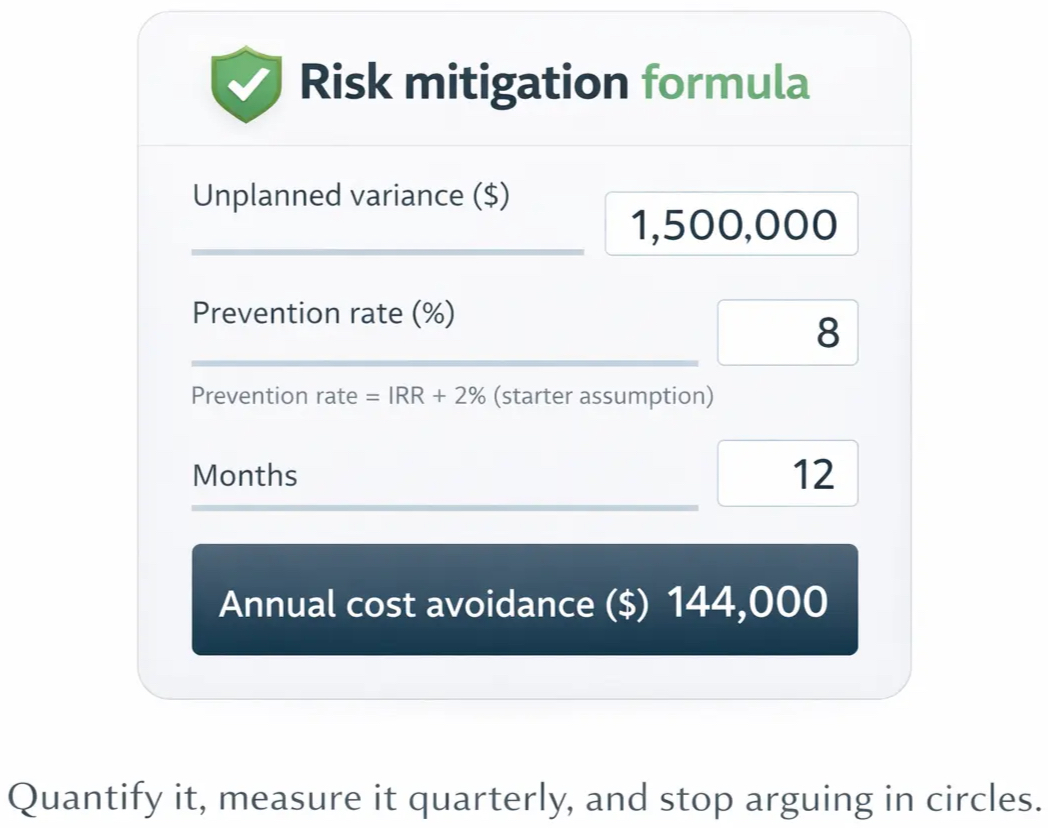Focus the Prevention rate field showing 8
Screen dimensions: 1048x828
pos(787,333)
